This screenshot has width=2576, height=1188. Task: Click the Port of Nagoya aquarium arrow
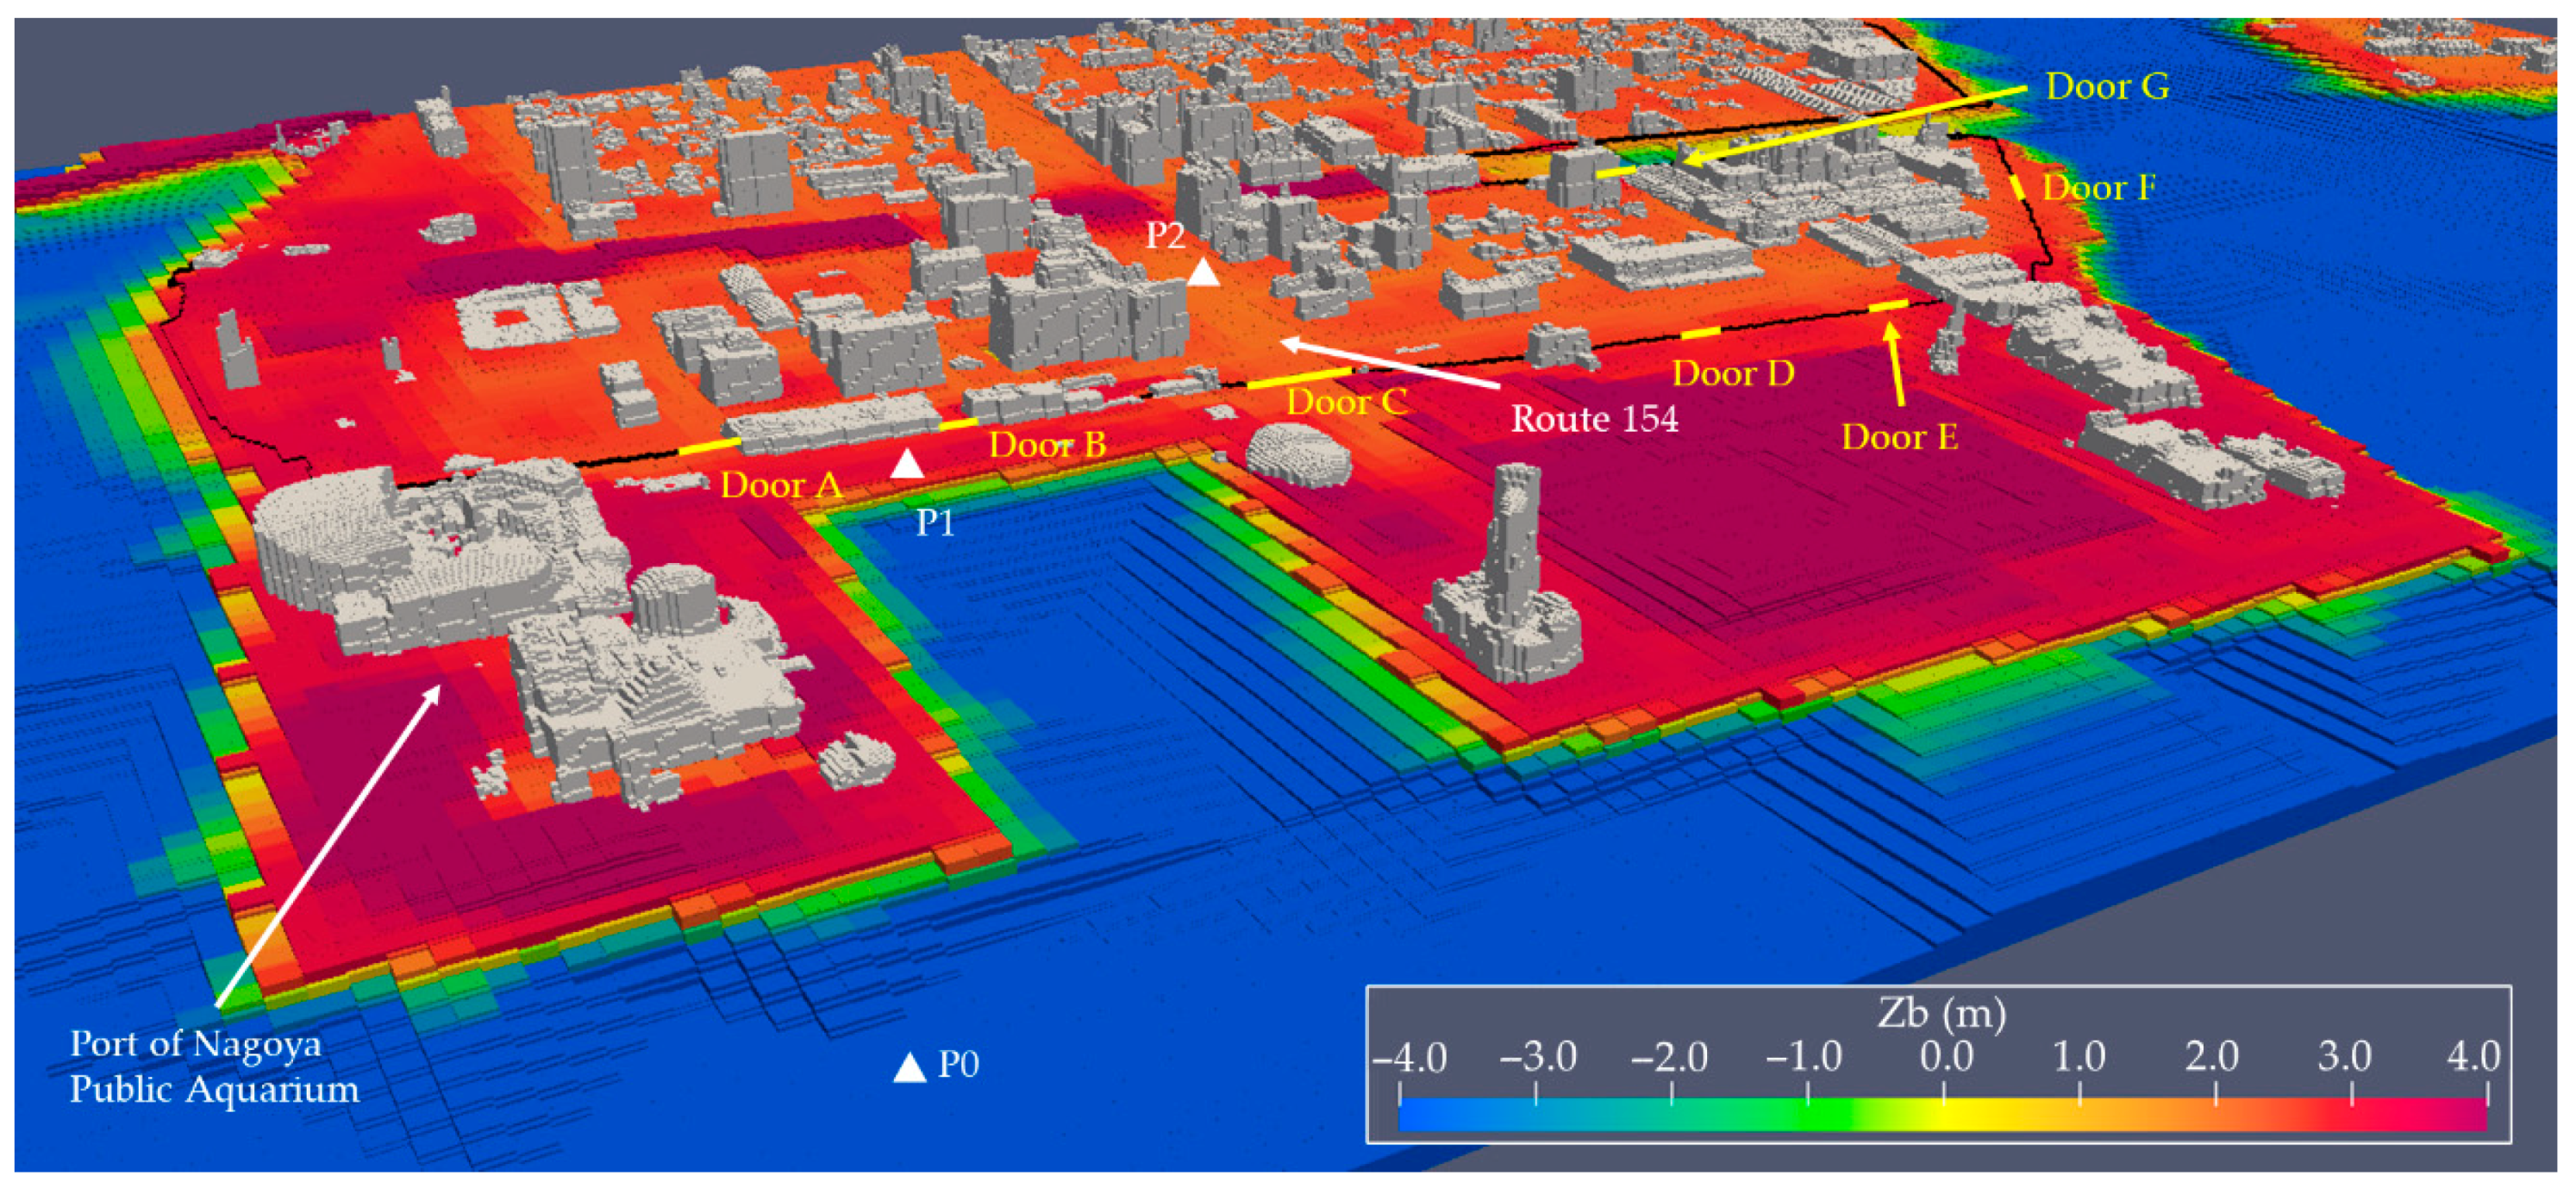(328, 845)
